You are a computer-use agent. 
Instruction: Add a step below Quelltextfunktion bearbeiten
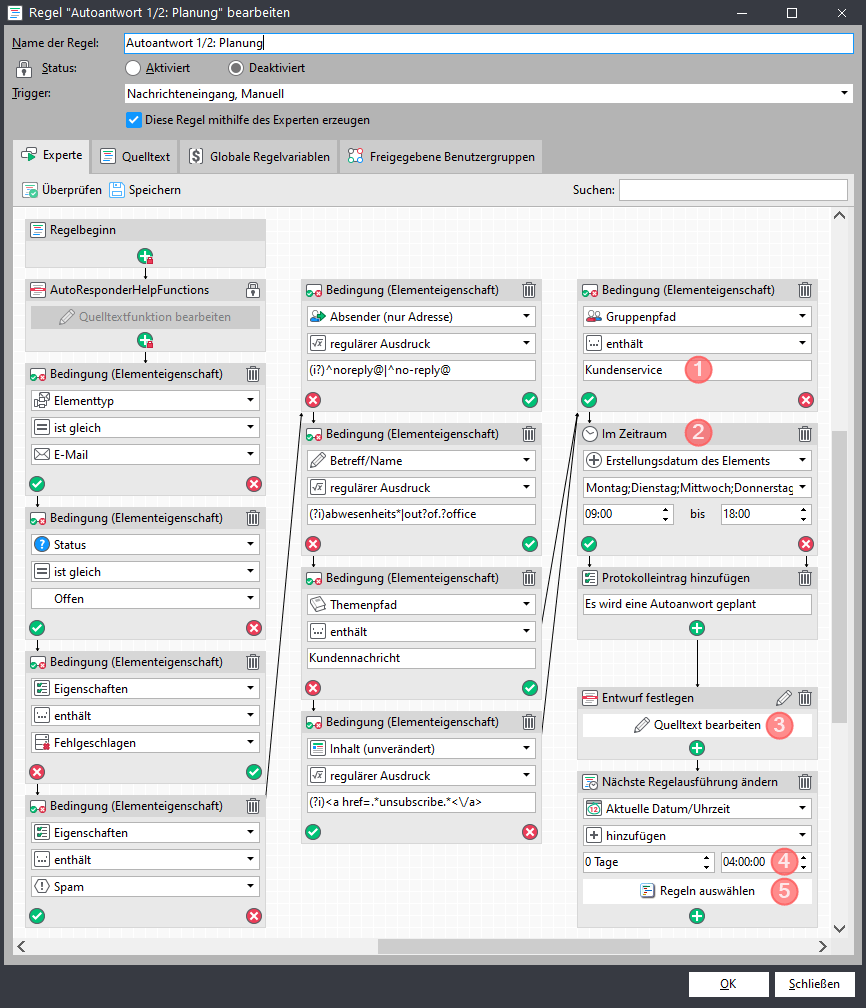pos(145,341)
